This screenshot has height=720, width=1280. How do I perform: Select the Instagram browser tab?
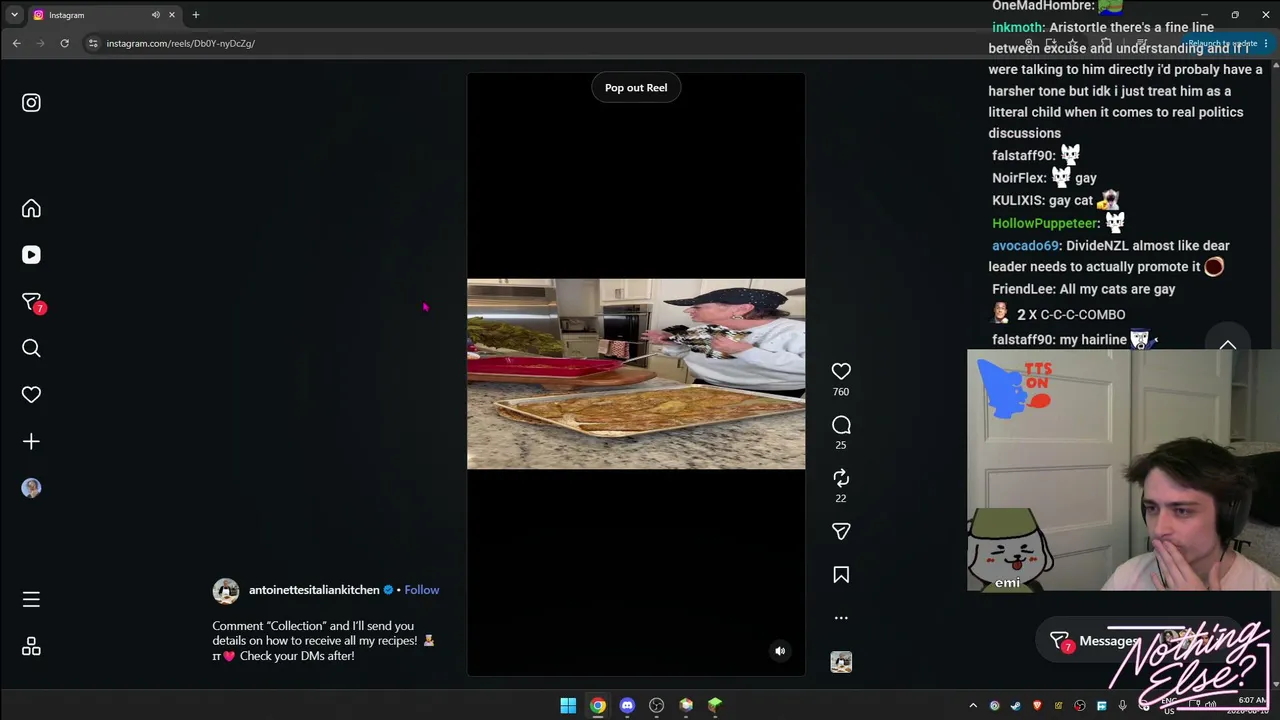click(x=105, y=15)
